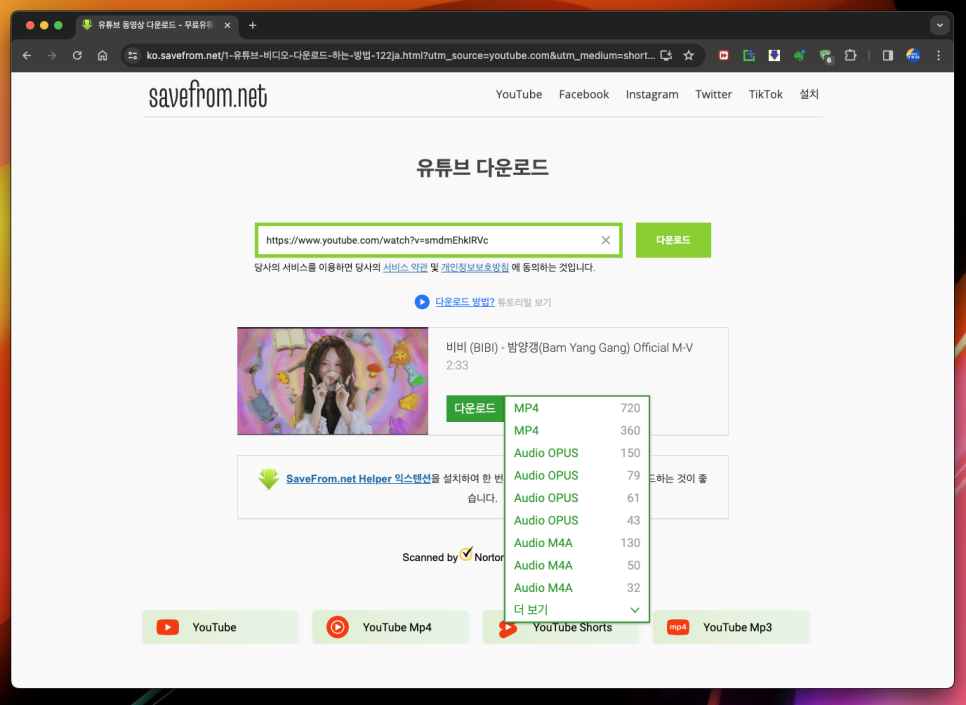Viewport: 966px width, 705px height.
Task: Open the red video extension icon
Action: point(724,55)
